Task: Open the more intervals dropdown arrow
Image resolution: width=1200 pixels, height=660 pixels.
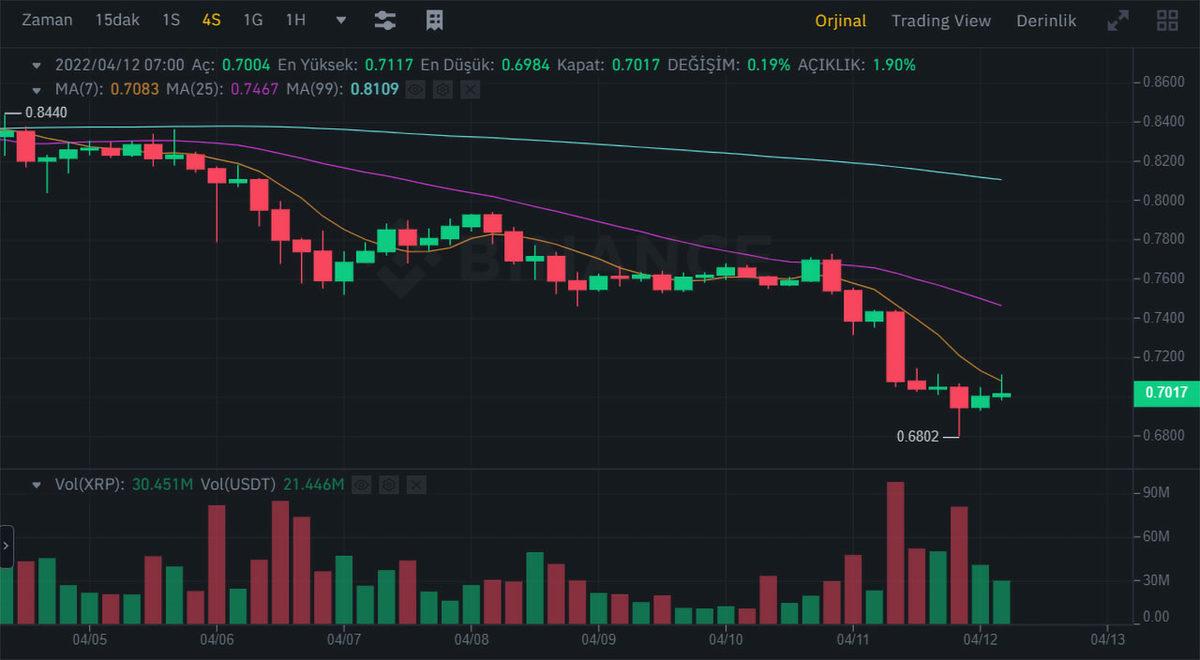Action: click(341, 21)
